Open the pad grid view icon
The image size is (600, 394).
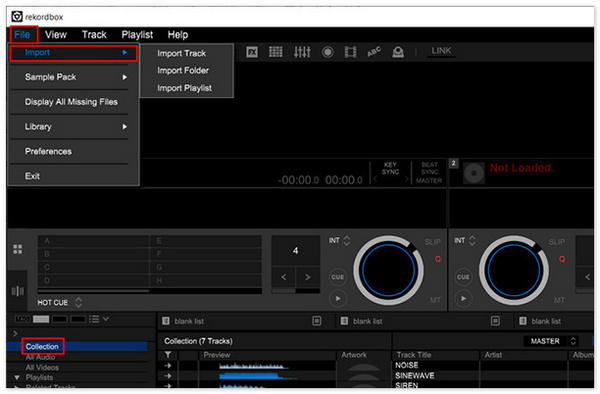(18, 250)
